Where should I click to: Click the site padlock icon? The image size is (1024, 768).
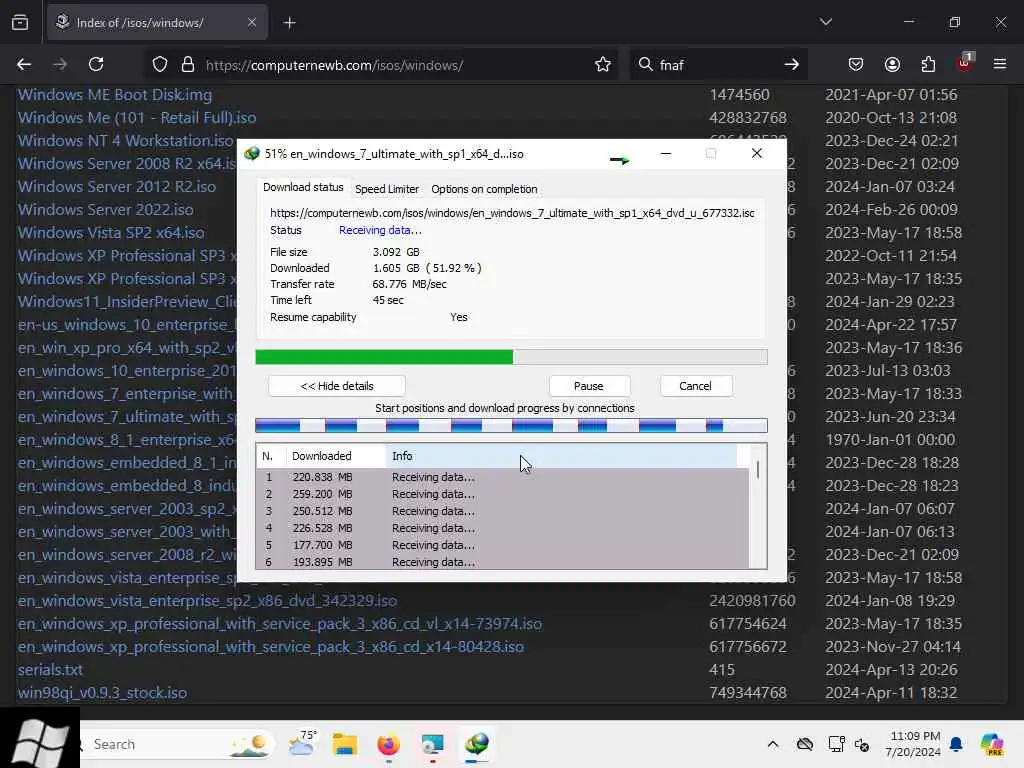(188, 65)
